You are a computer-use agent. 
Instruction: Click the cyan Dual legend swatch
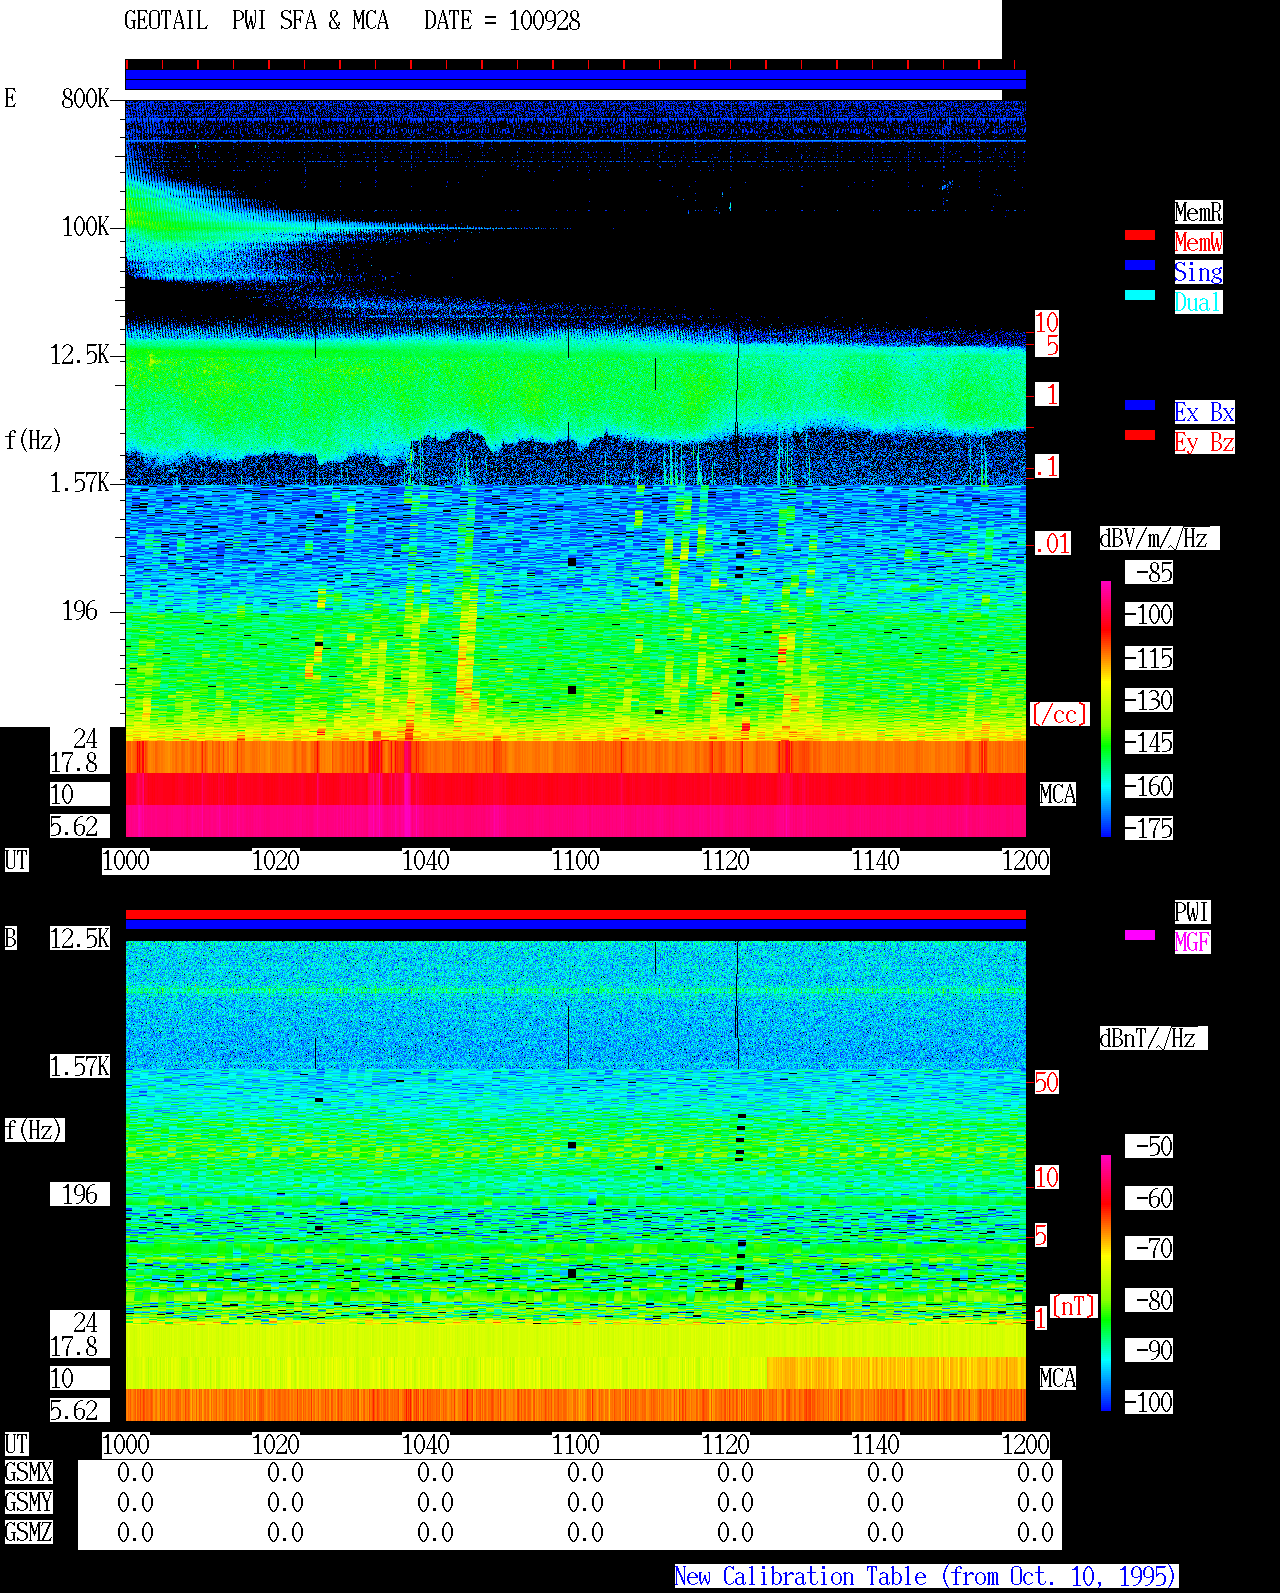click(1140, 295)
